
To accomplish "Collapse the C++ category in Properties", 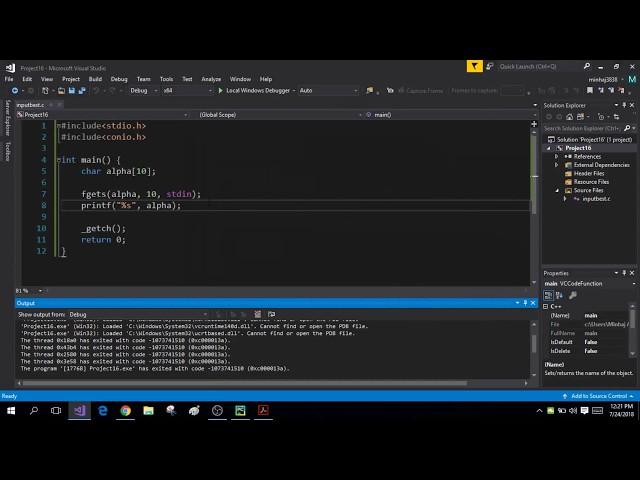I will 546,307.
